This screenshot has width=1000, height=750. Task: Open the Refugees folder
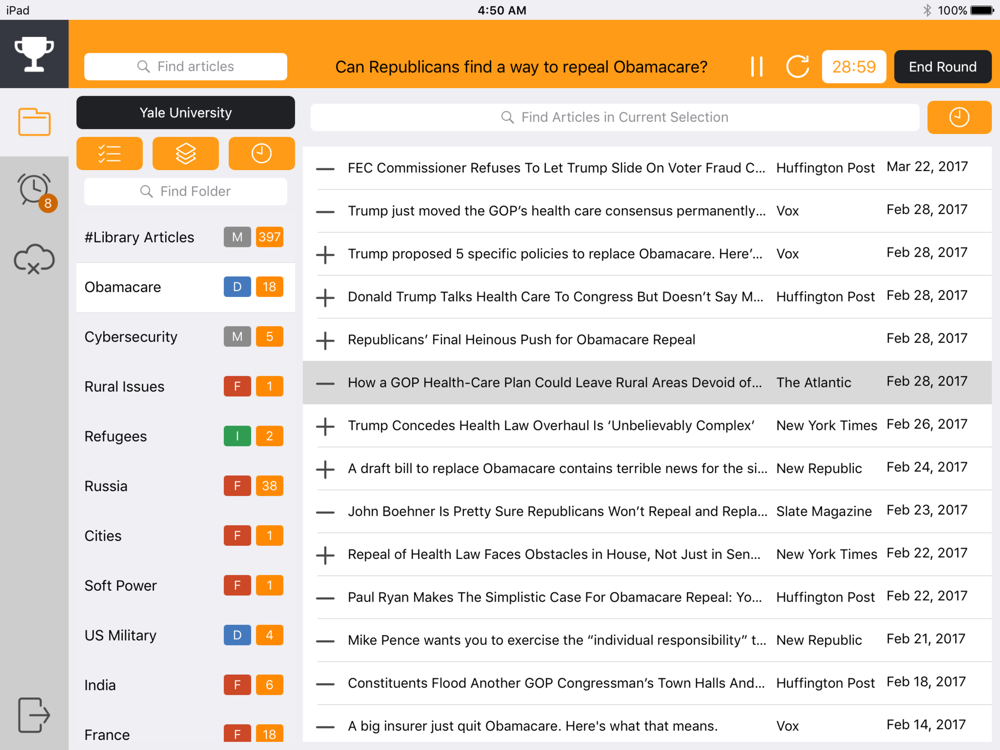[x=186, y=436]
